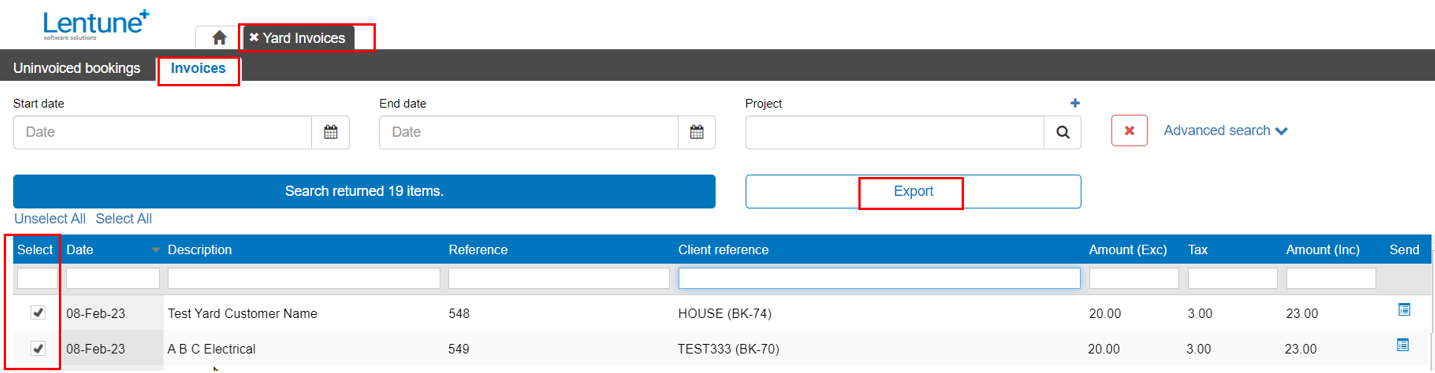
Task: Click TEST333 (BK-70) client reference
Action: [x=728, y=349]
